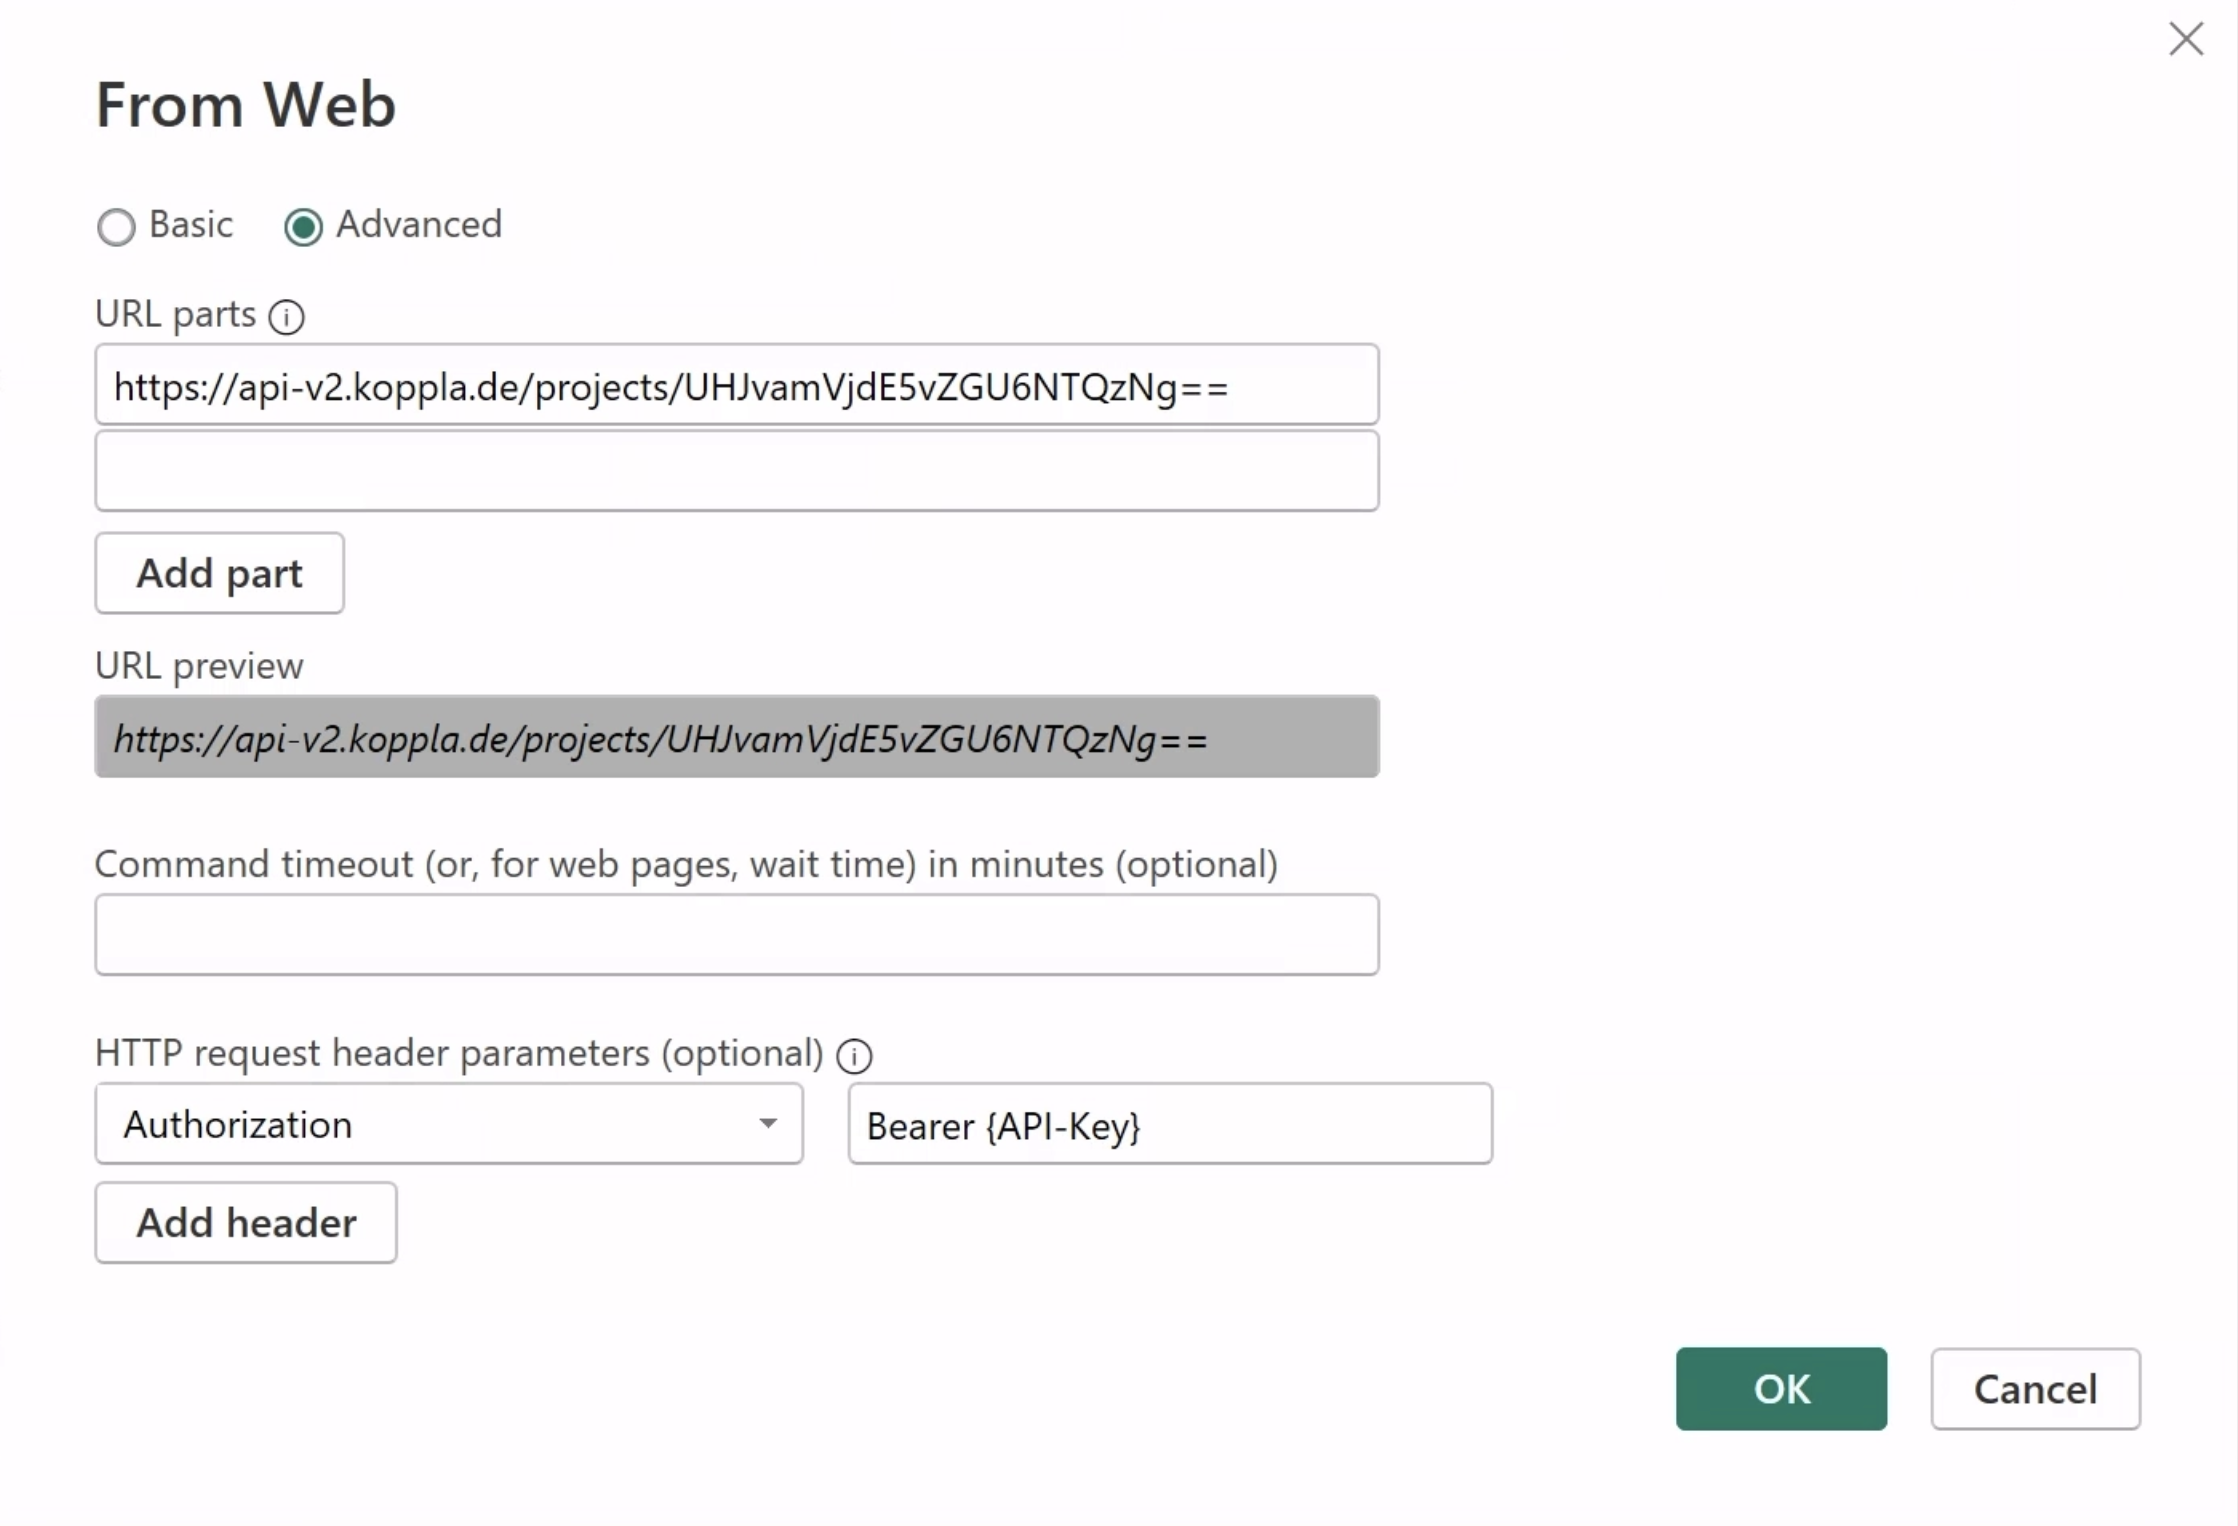Screen dimensions: 2238x1526
Task: Click the Cancel button
Action: pos(2036,1389)
